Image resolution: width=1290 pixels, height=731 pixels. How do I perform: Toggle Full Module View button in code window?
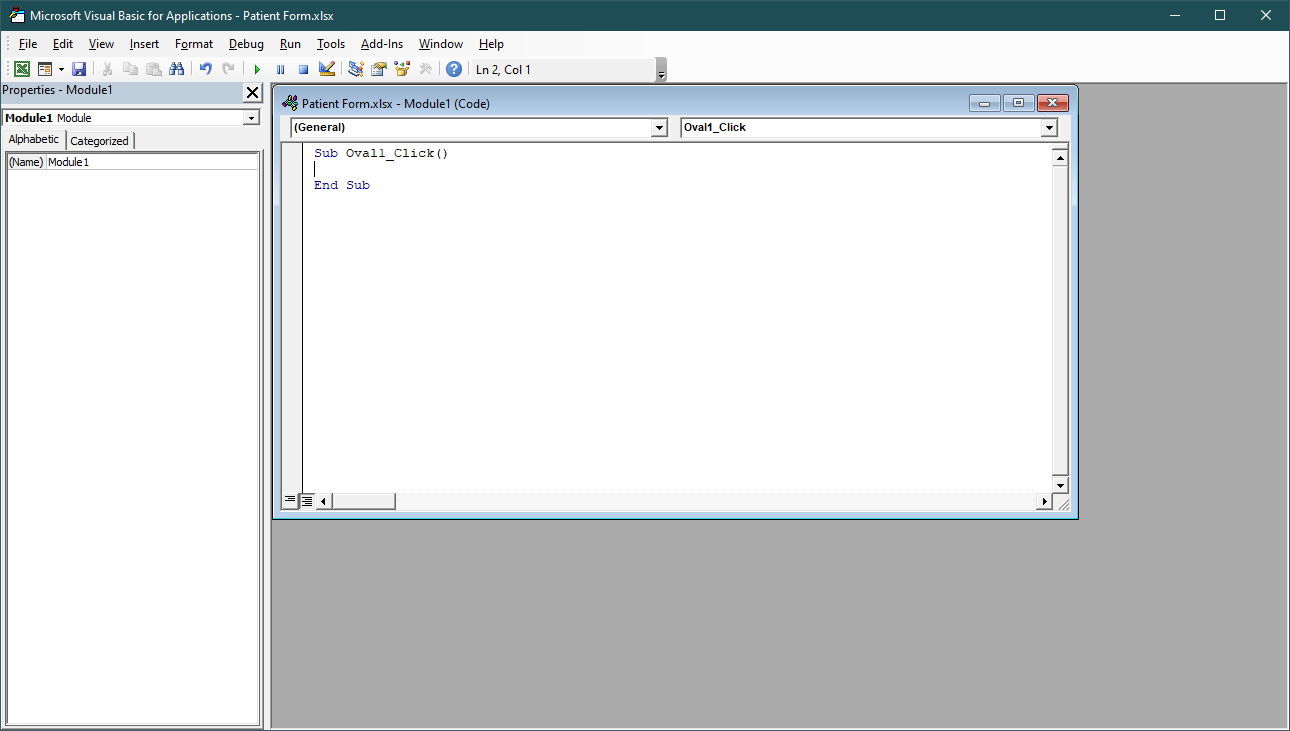[x=306, y=501]
